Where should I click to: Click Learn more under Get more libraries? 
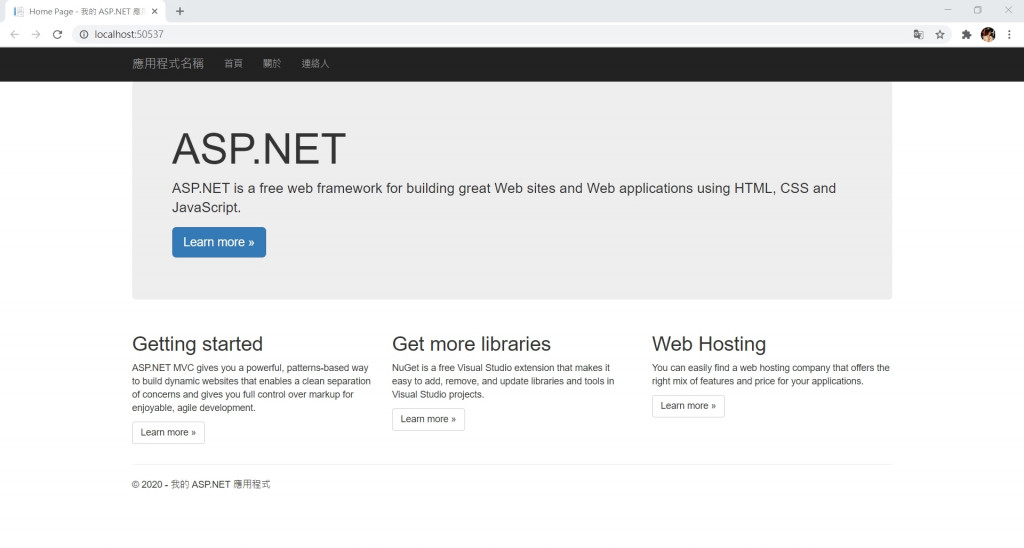[x=428, y=419]
